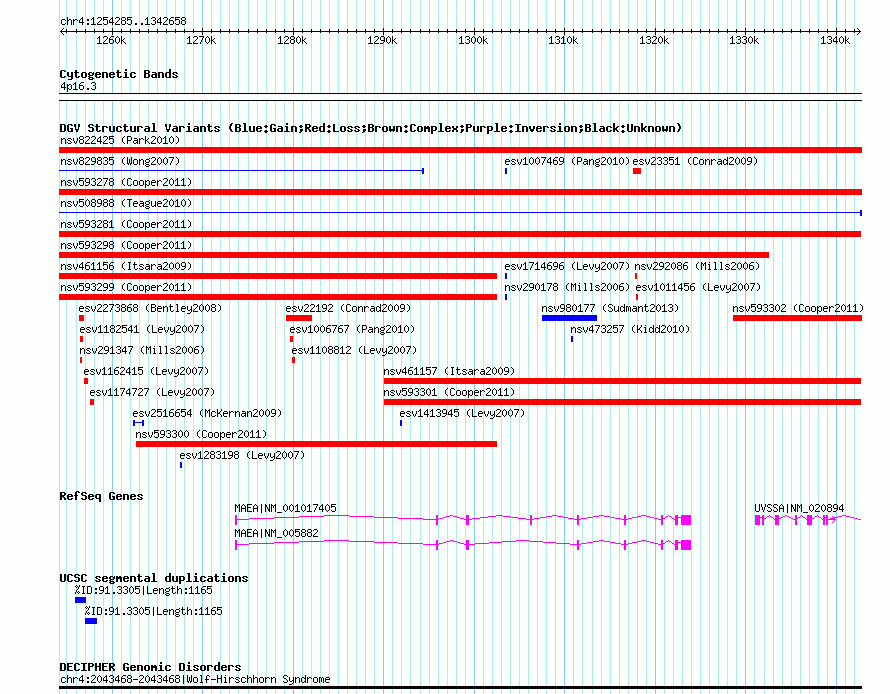Click the nsv593278 (Cooper2011) label

pyautogui.click(x=126, y=182)
